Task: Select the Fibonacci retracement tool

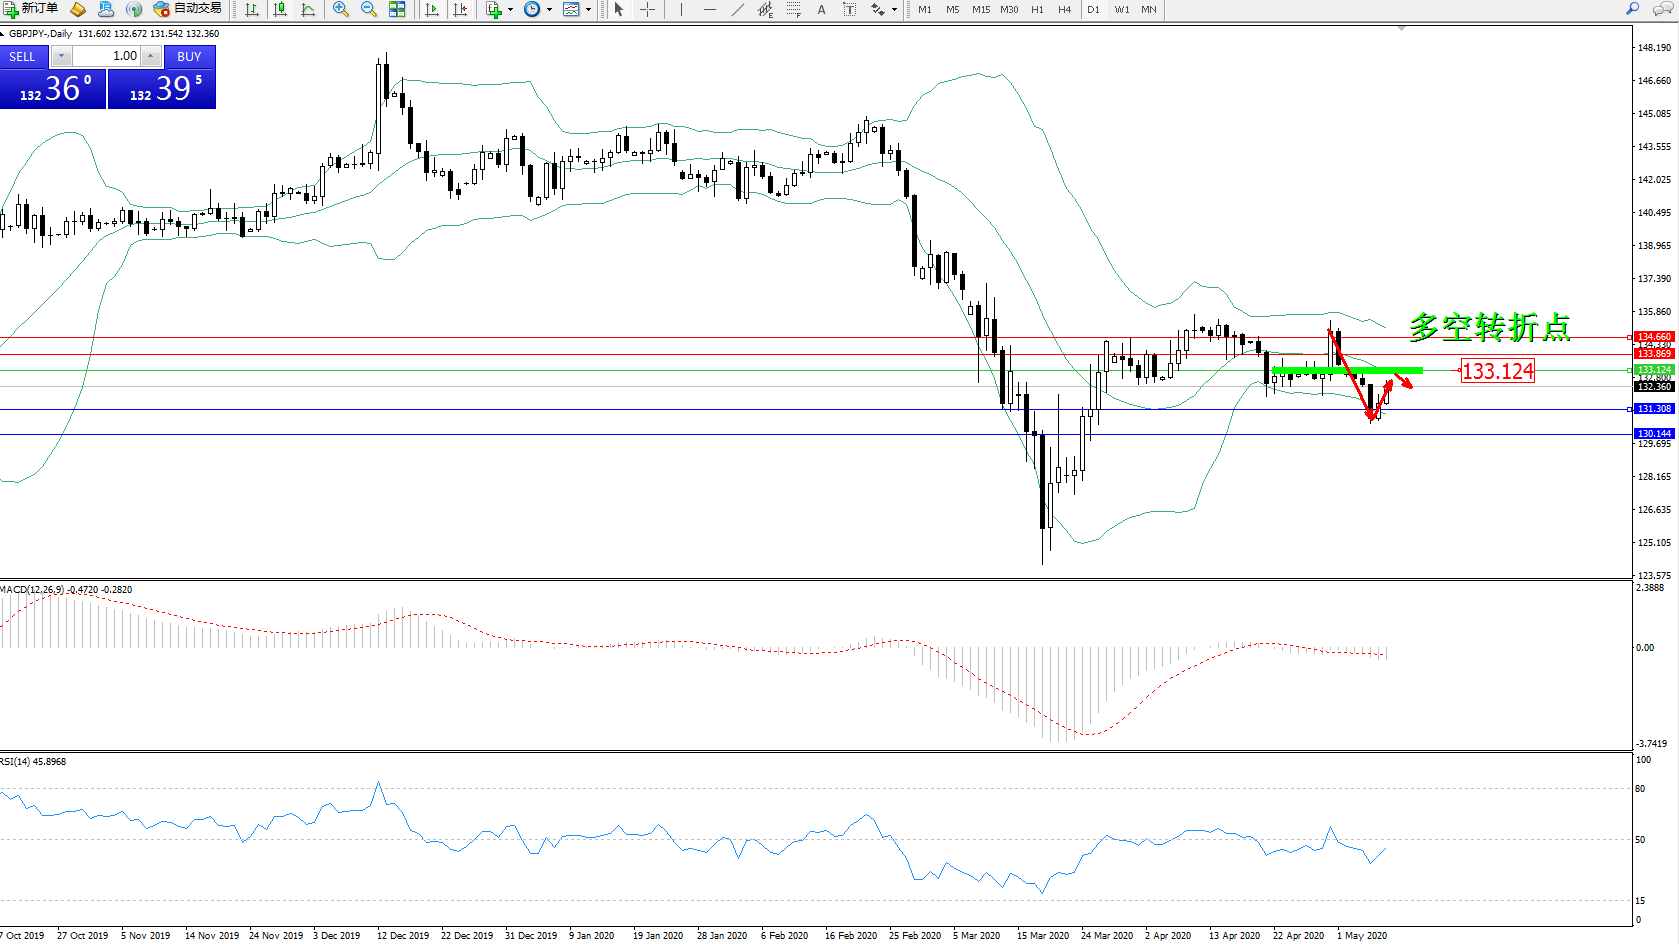Action: [x=793, y=9]
